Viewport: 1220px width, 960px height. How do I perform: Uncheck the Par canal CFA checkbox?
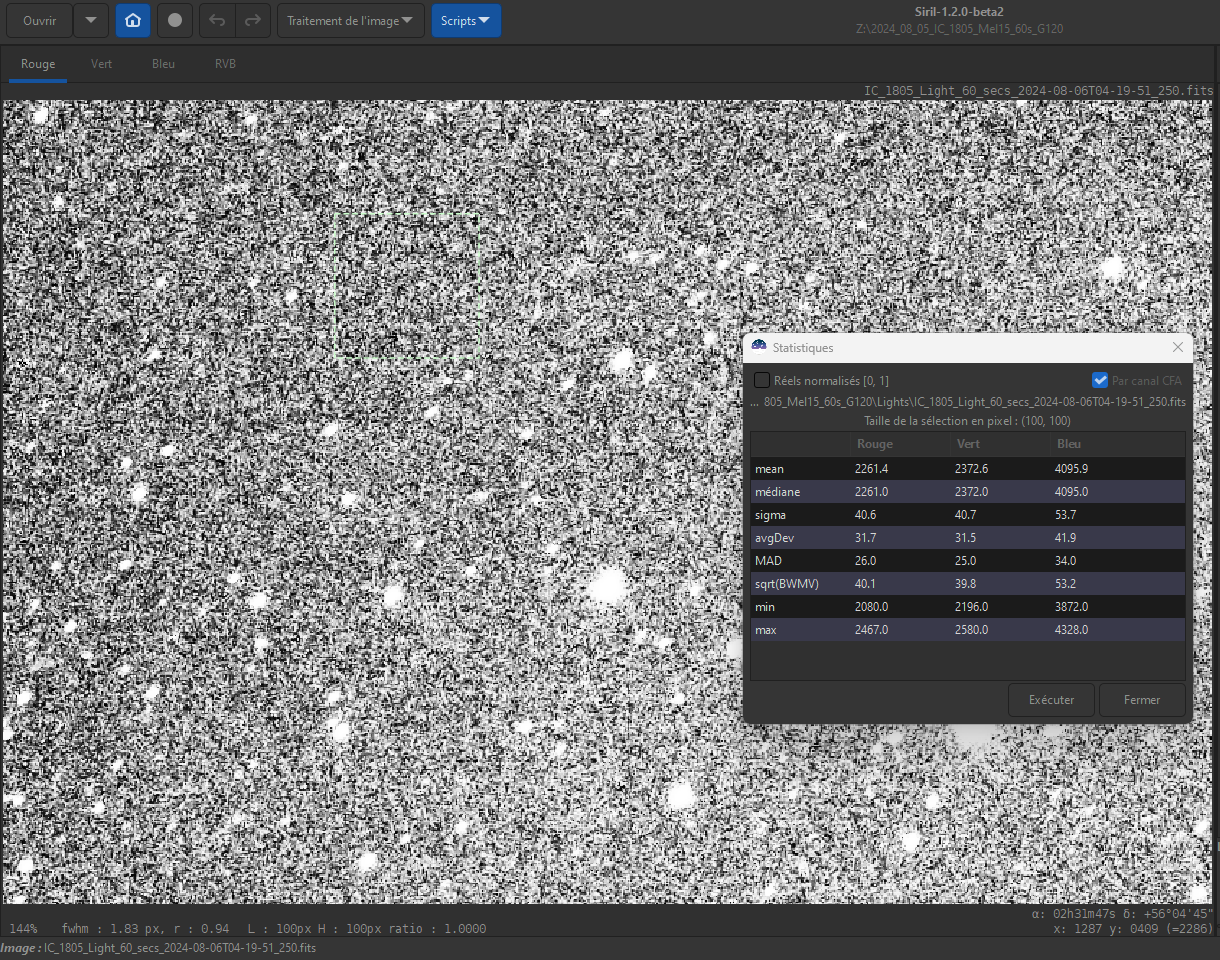click(1100, 380)
